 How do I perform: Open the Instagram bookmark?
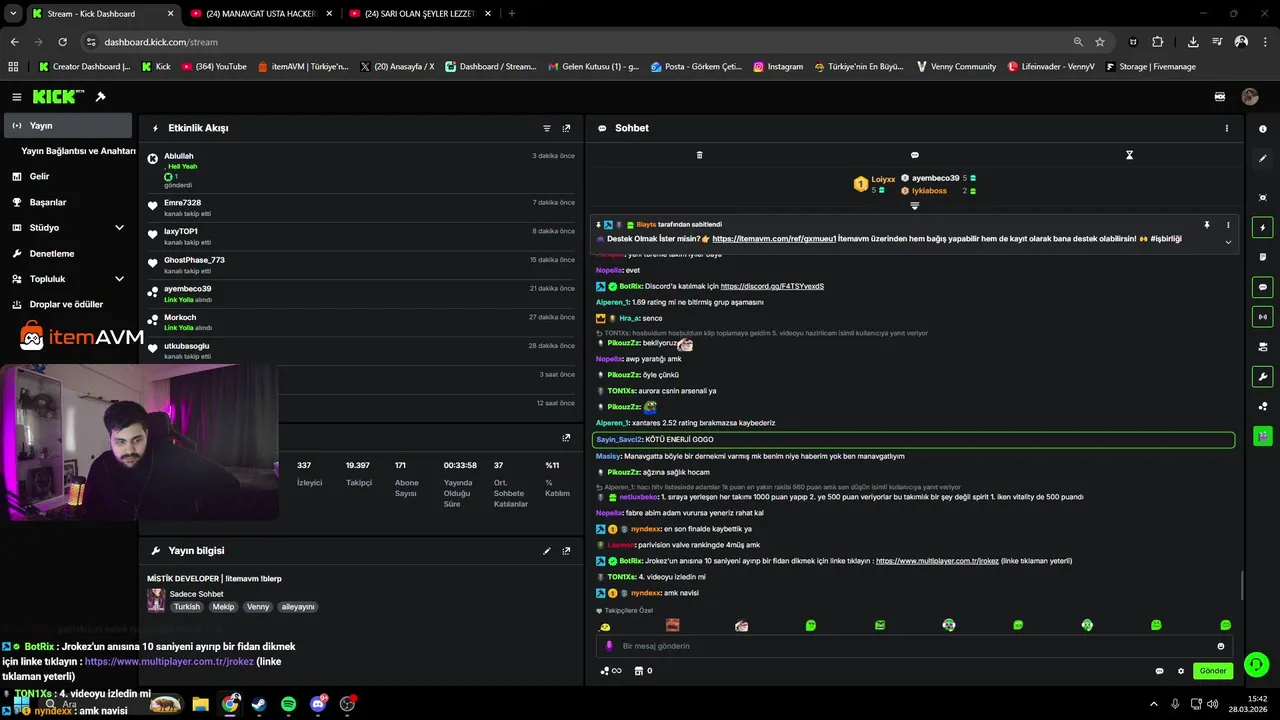(x=778, y=67)
